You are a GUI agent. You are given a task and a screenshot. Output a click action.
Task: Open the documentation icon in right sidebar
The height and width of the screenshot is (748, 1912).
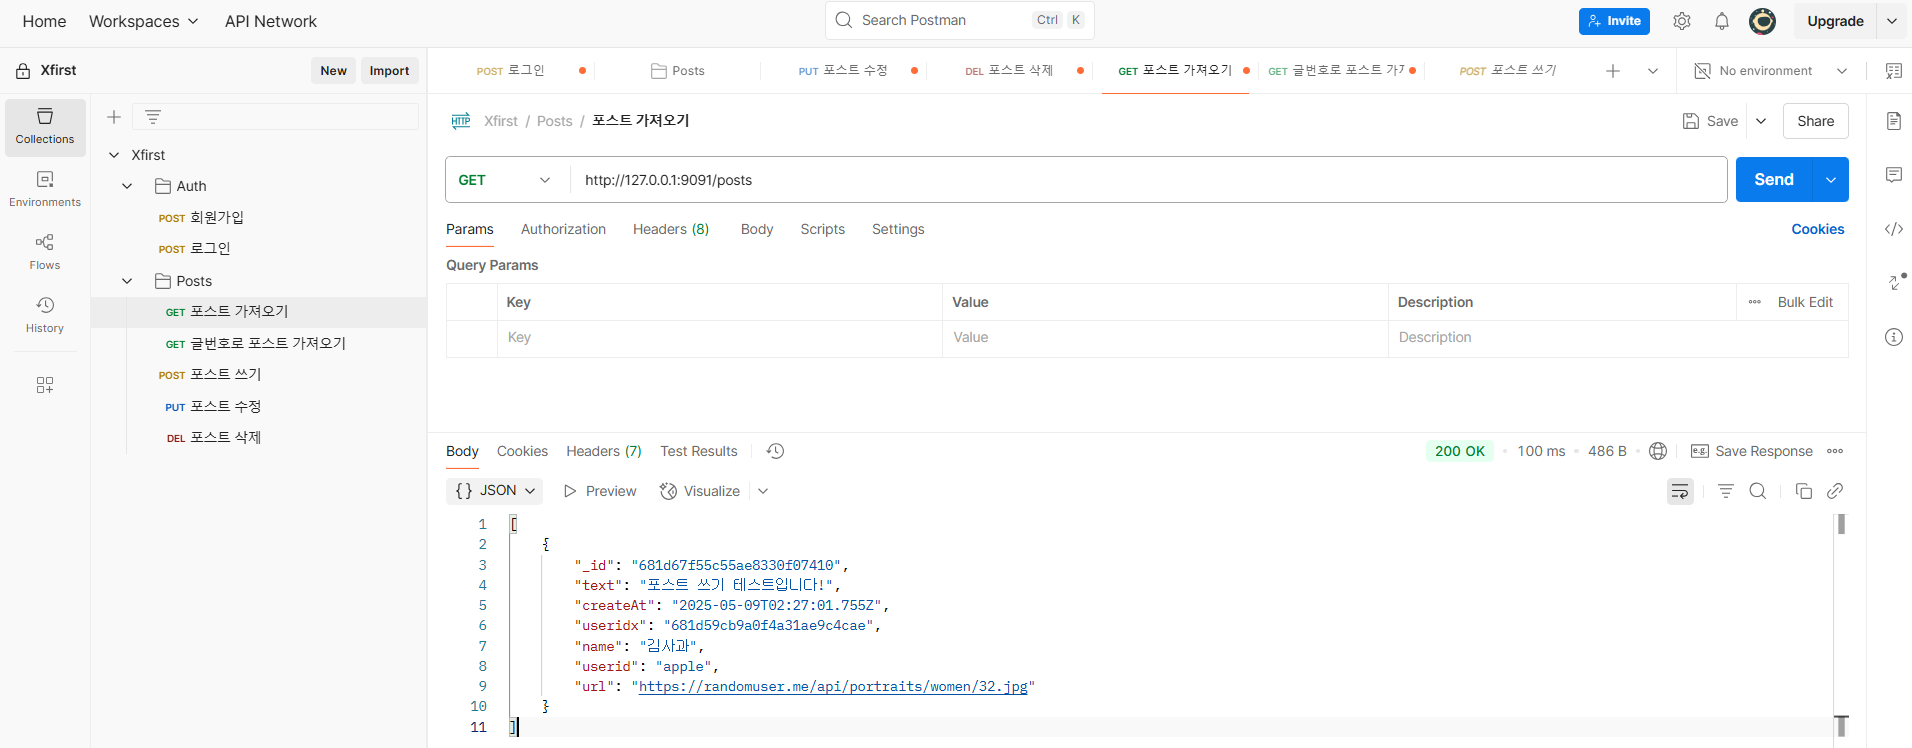pyautogui.click(x=1894, y=121)
